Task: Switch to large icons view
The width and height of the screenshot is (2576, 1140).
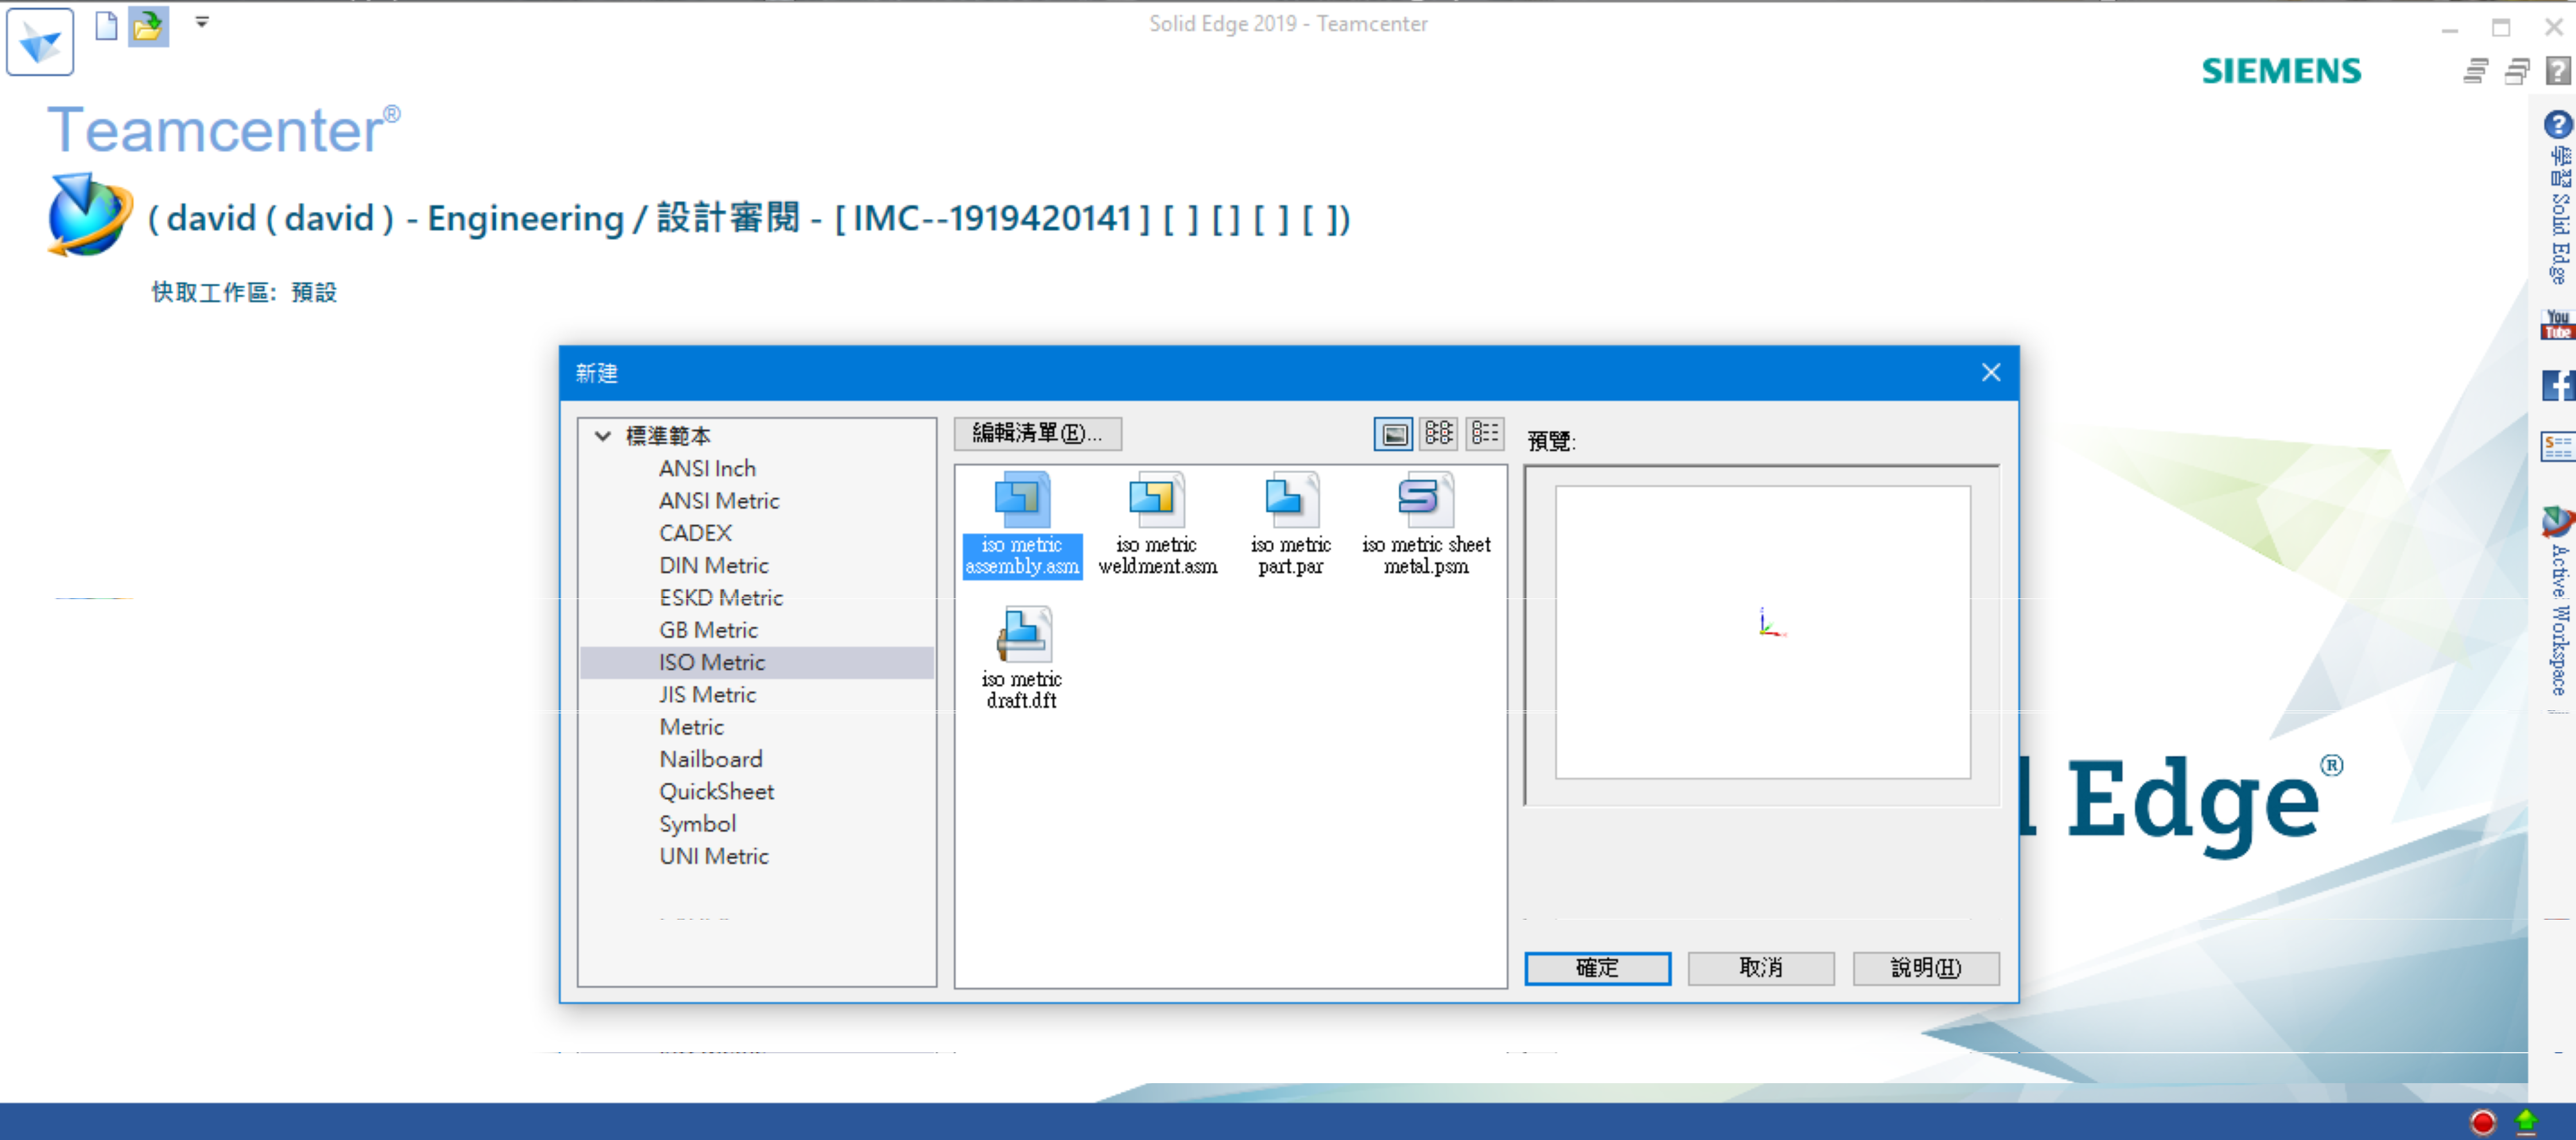Action: 1393,434
